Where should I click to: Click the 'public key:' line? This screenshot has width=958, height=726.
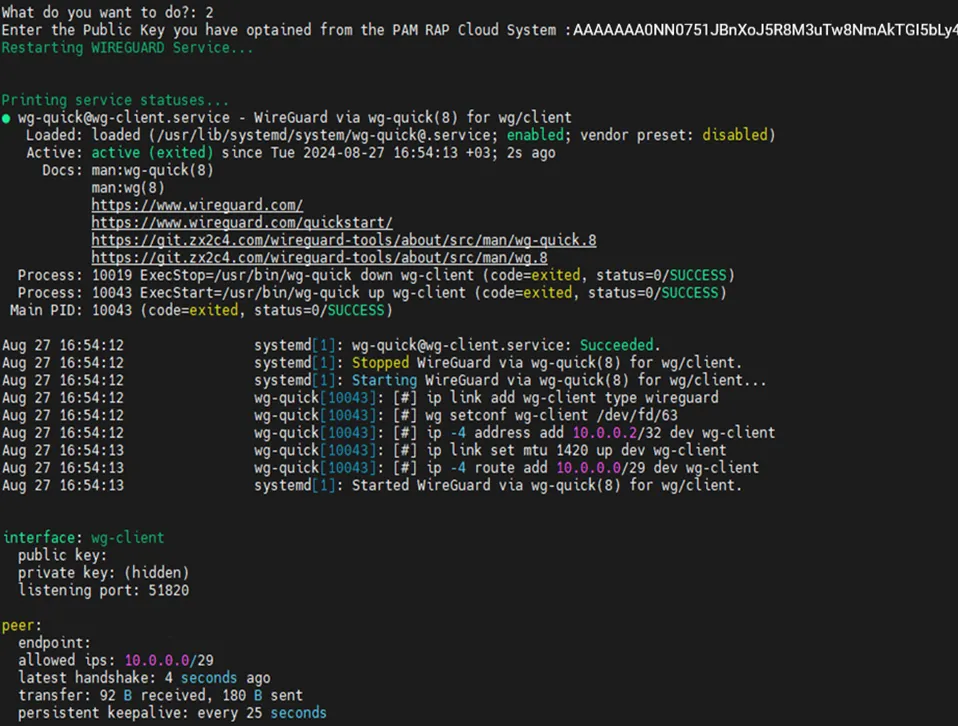(62, 556)
